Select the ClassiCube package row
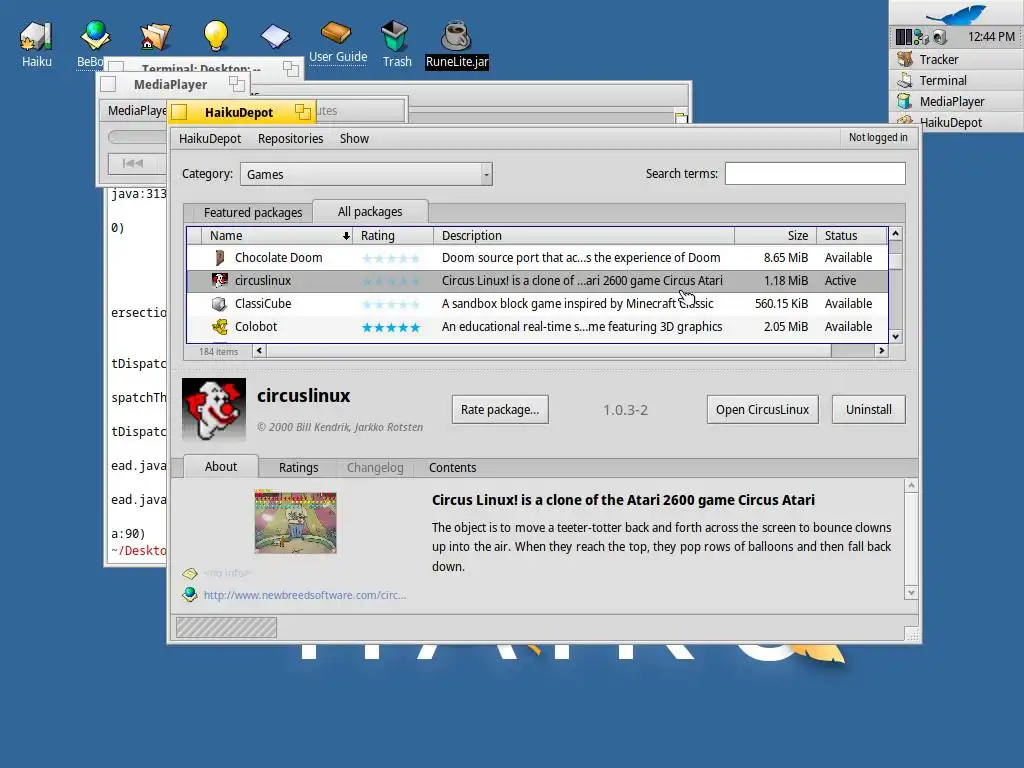The height and width of the screenshot is (768, 1024). pyautogui.click(x=537, y=304)
